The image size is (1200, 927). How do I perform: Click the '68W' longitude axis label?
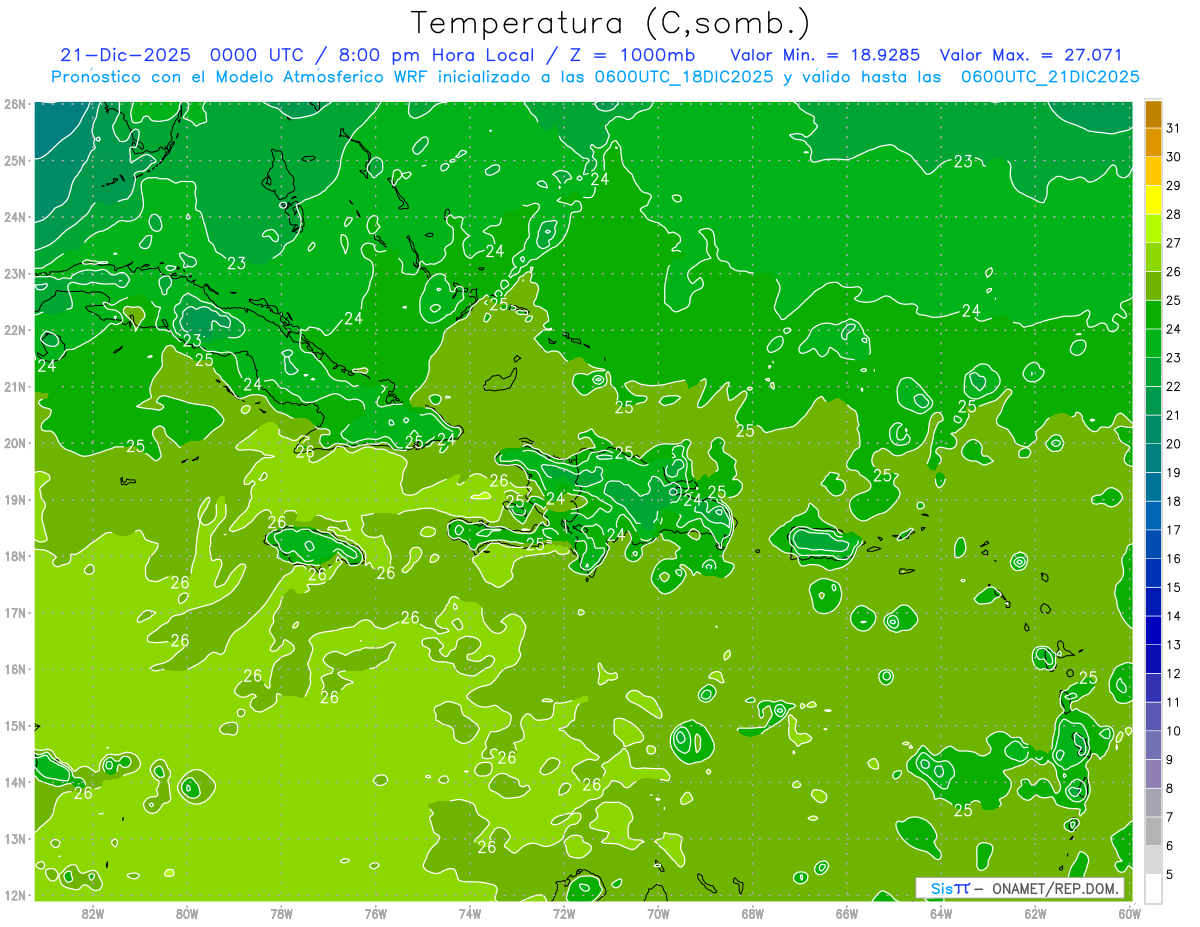point(752,913)
